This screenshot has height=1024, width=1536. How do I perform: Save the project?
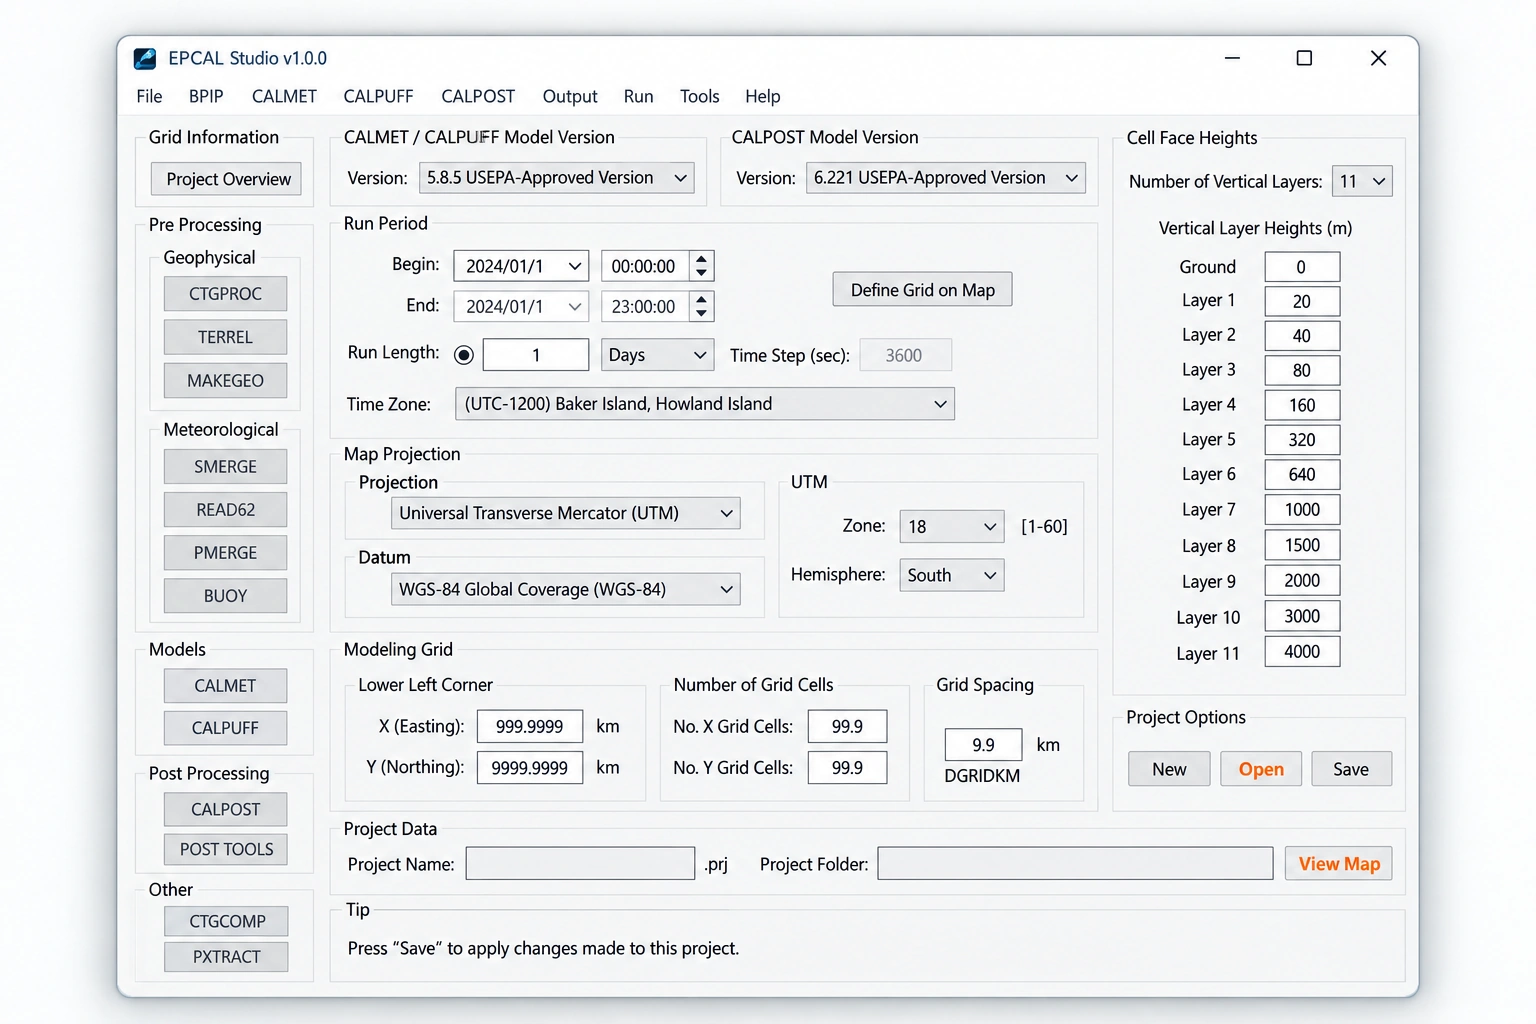click(1351, 769)
